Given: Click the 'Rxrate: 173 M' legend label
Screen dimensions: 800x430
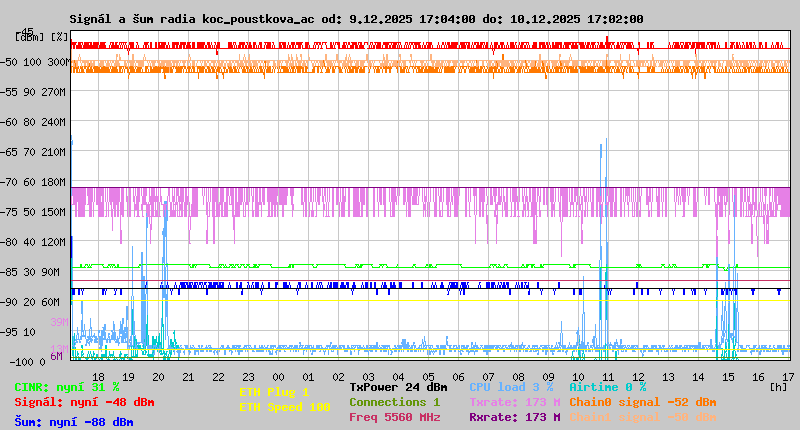Looking at the screenshot, I should (x=515, y=417).
